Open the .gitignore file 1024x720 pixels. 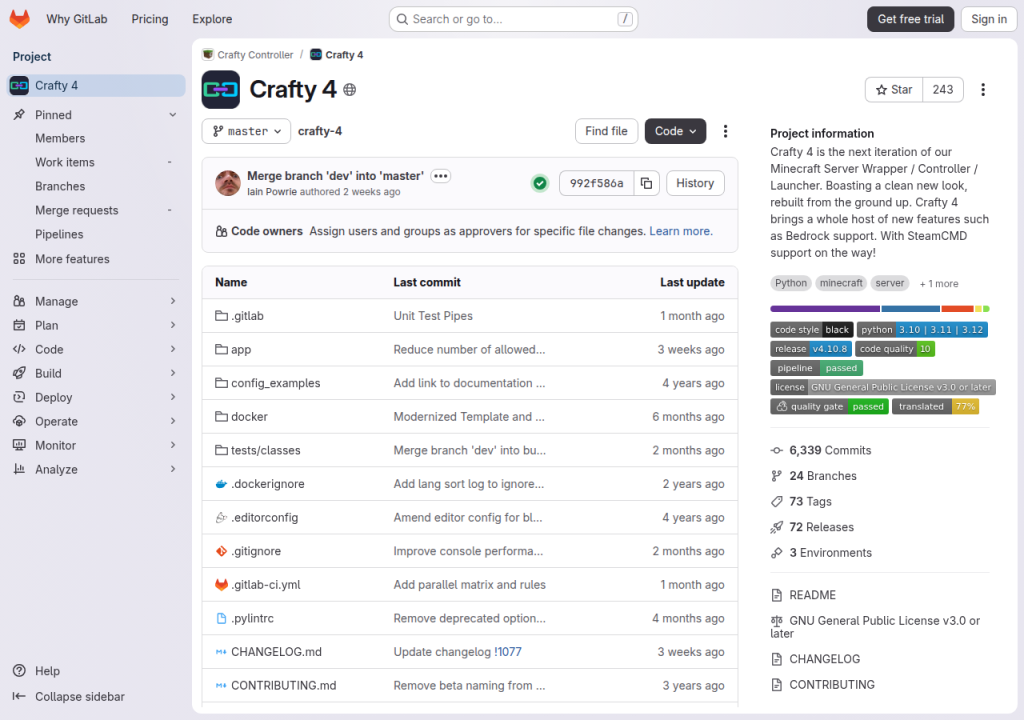click(x=256, y=551)
